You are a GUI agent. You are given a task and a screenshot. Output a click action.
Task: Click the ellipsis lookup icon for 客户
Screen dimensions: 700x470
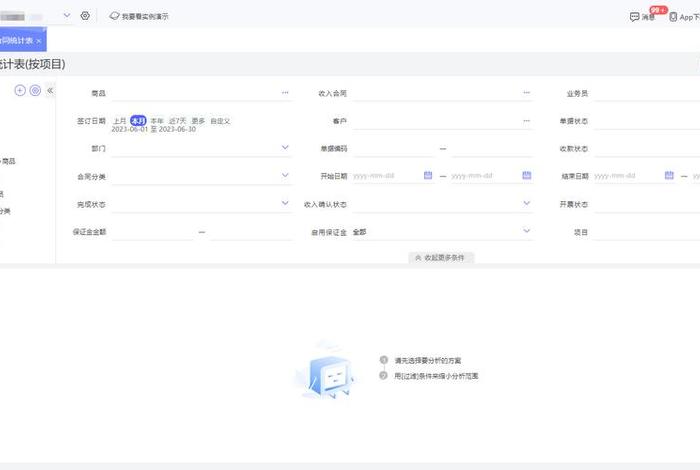click(x=527, y=121)
